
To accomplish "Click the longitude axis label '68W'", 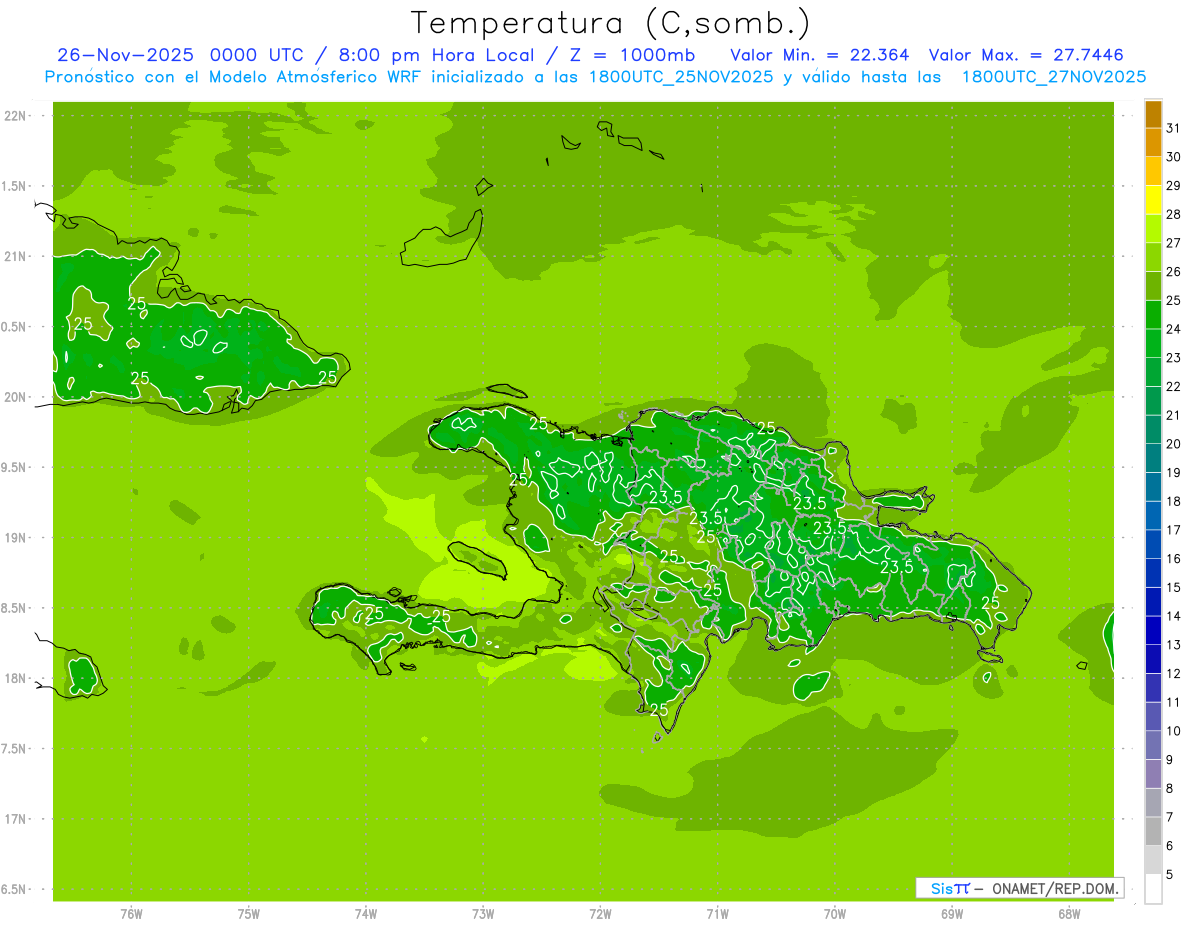I will (1069, 914).
